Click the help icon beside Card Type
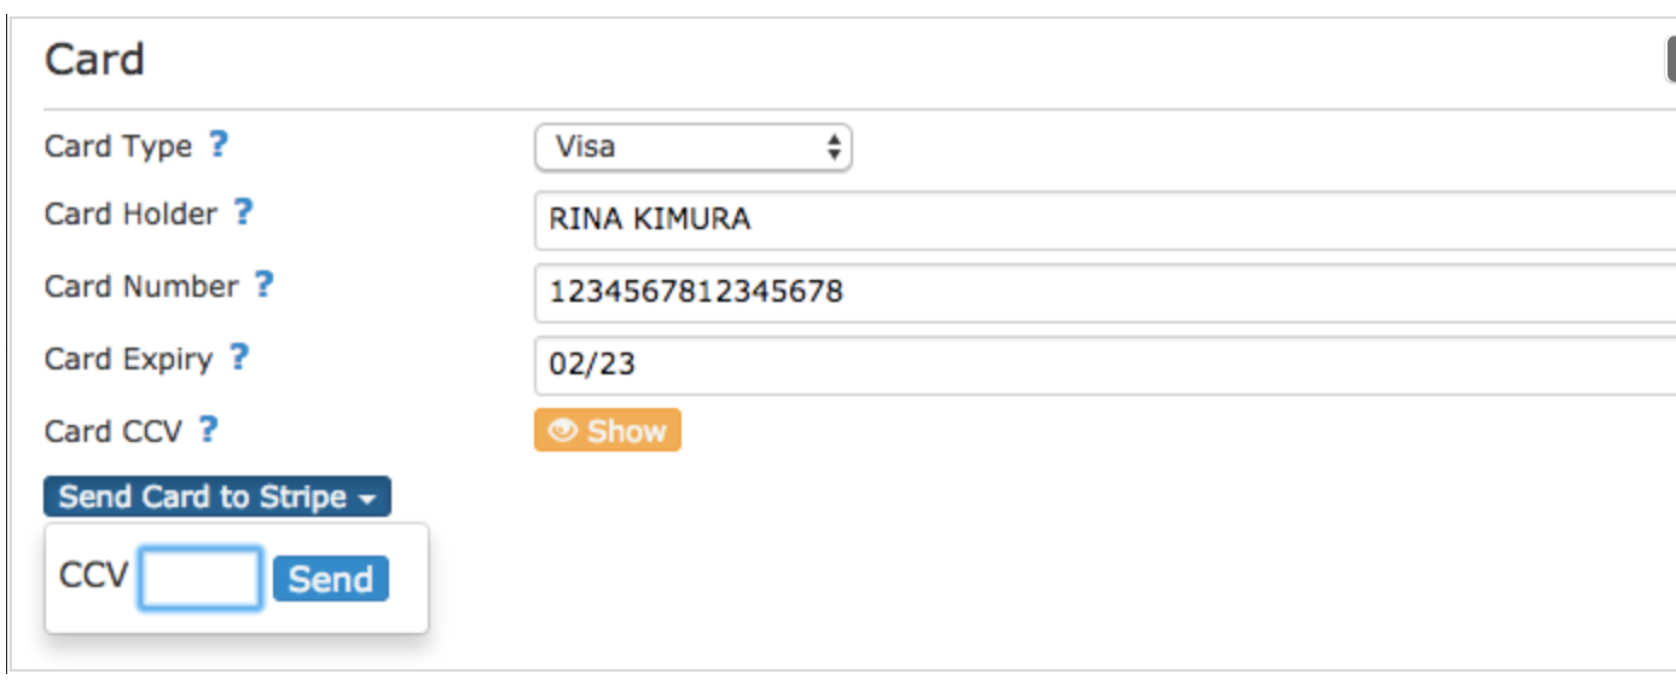Screen dimensions: 1676x696 (219, 145)
